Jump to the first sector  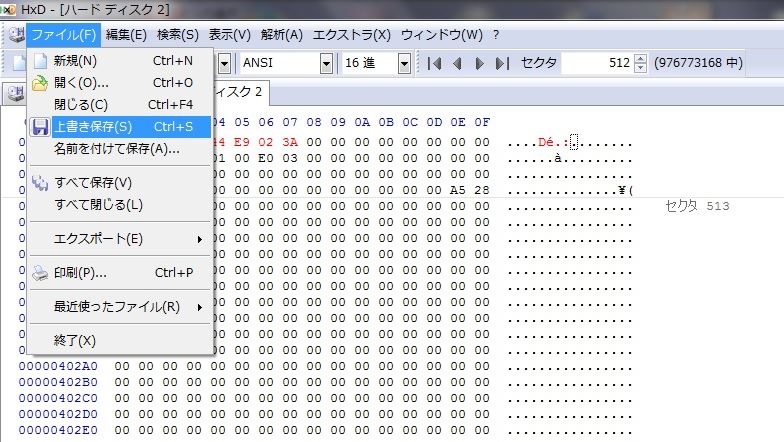[434, 63]
